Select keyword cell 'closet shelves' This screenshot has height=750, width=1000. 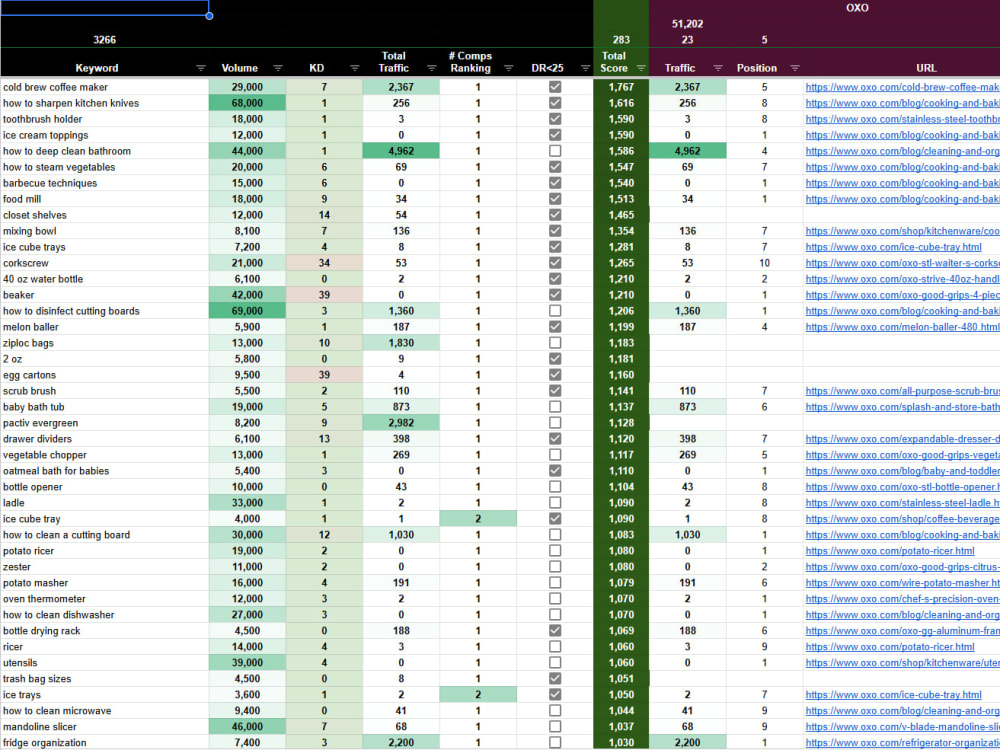tap(105, 215)
